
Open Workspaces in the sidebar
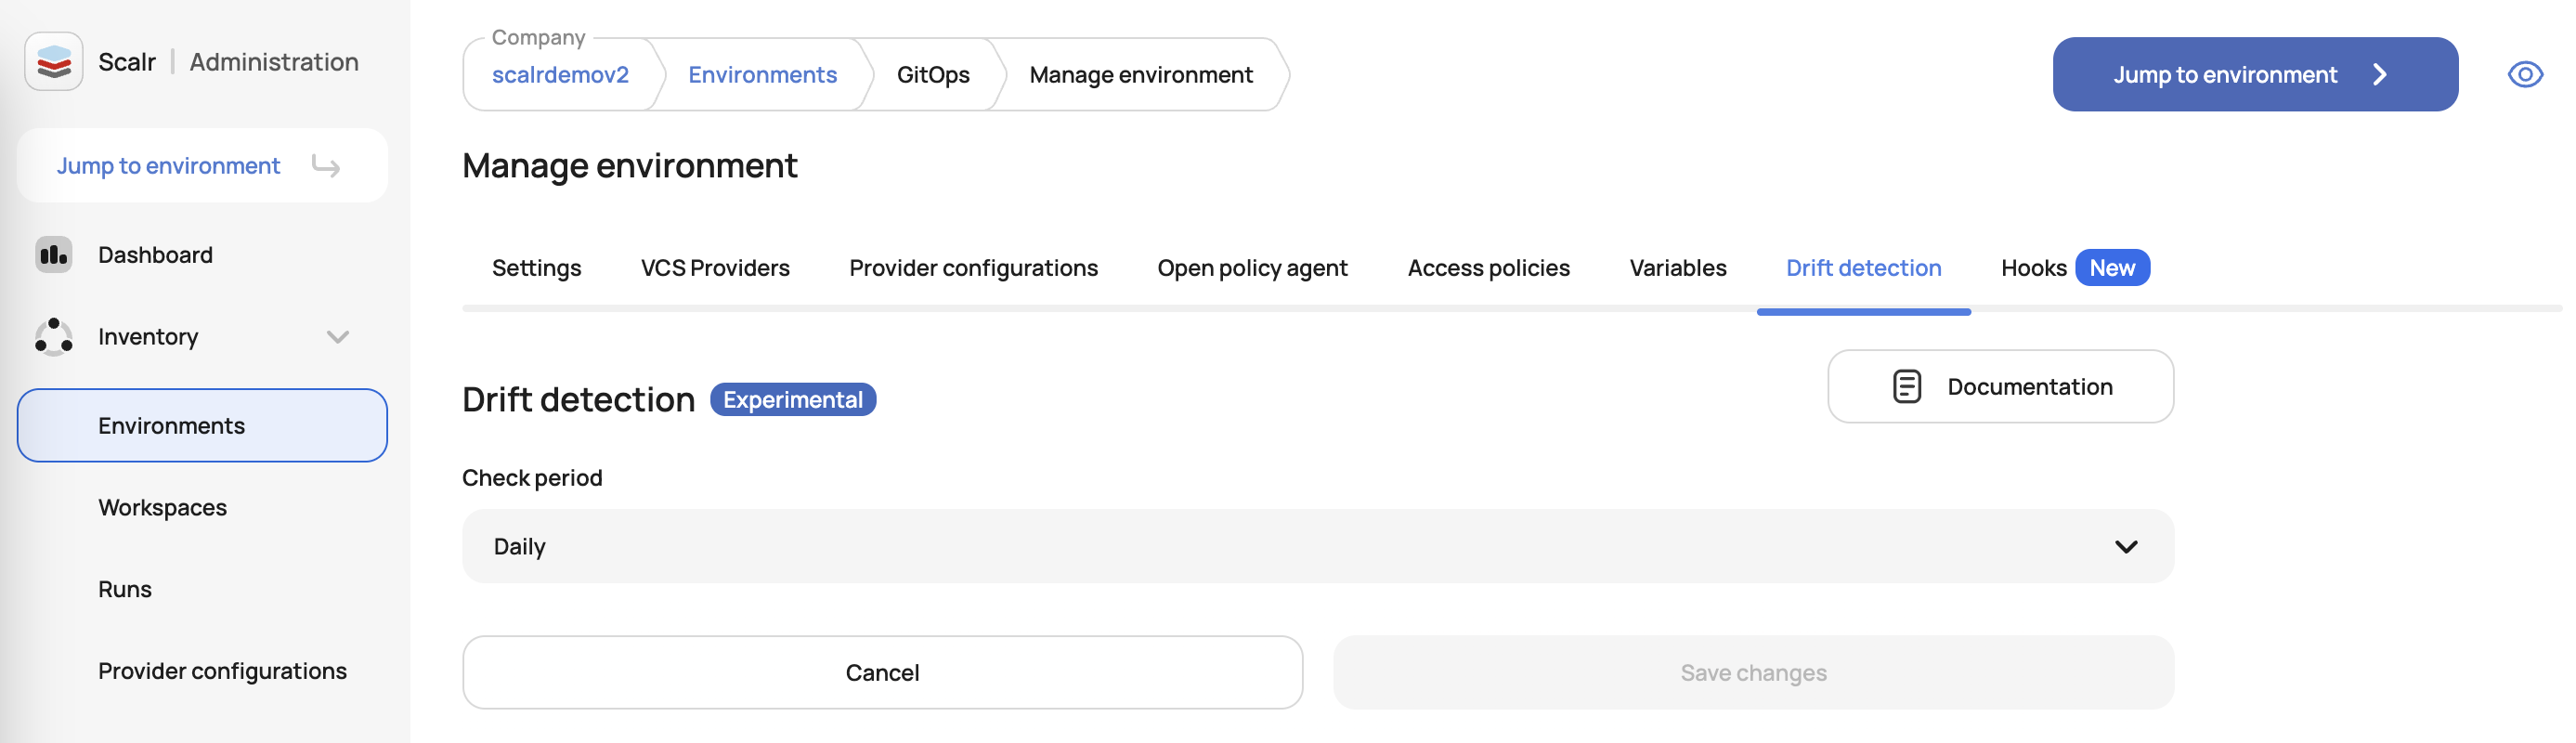pyautogui.click(x=163, y=508)
